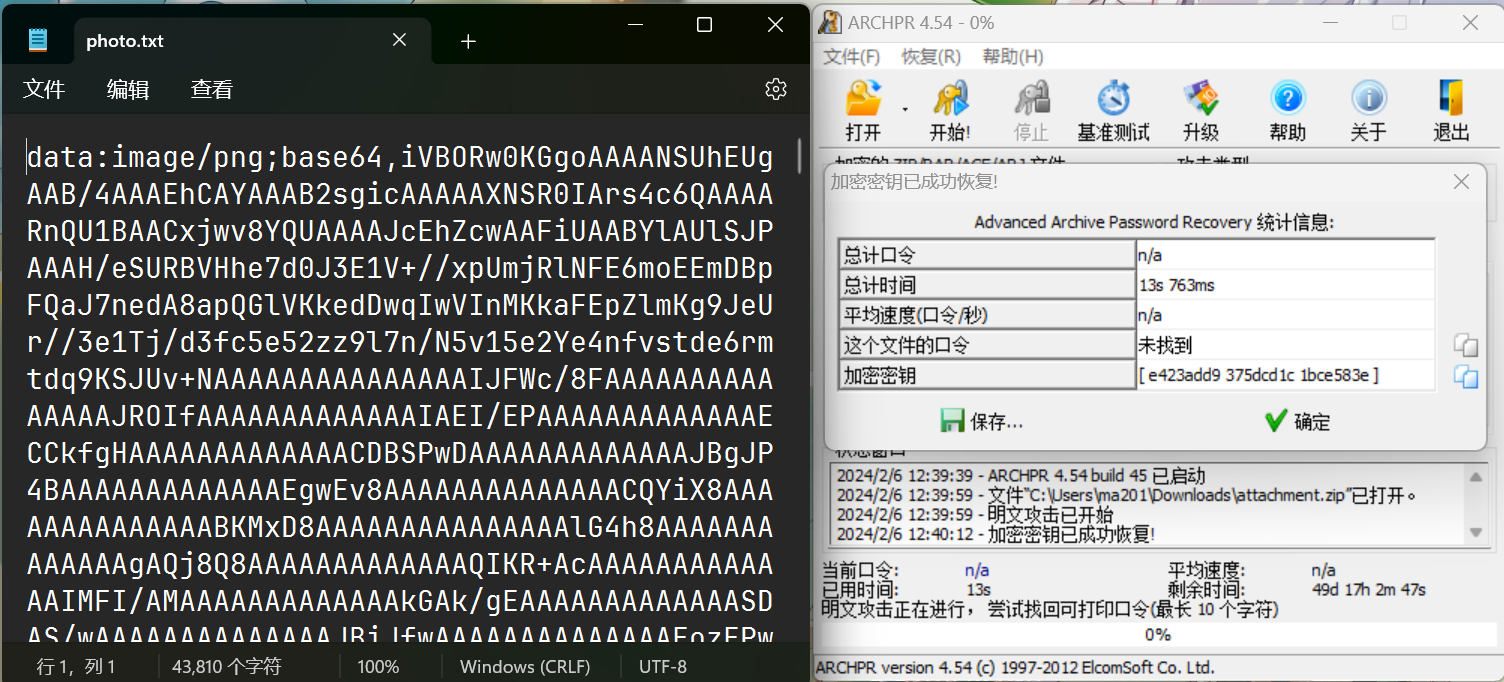
Task: Open the Windows (CRLF) line ending selector
Action: click(525, 666)
